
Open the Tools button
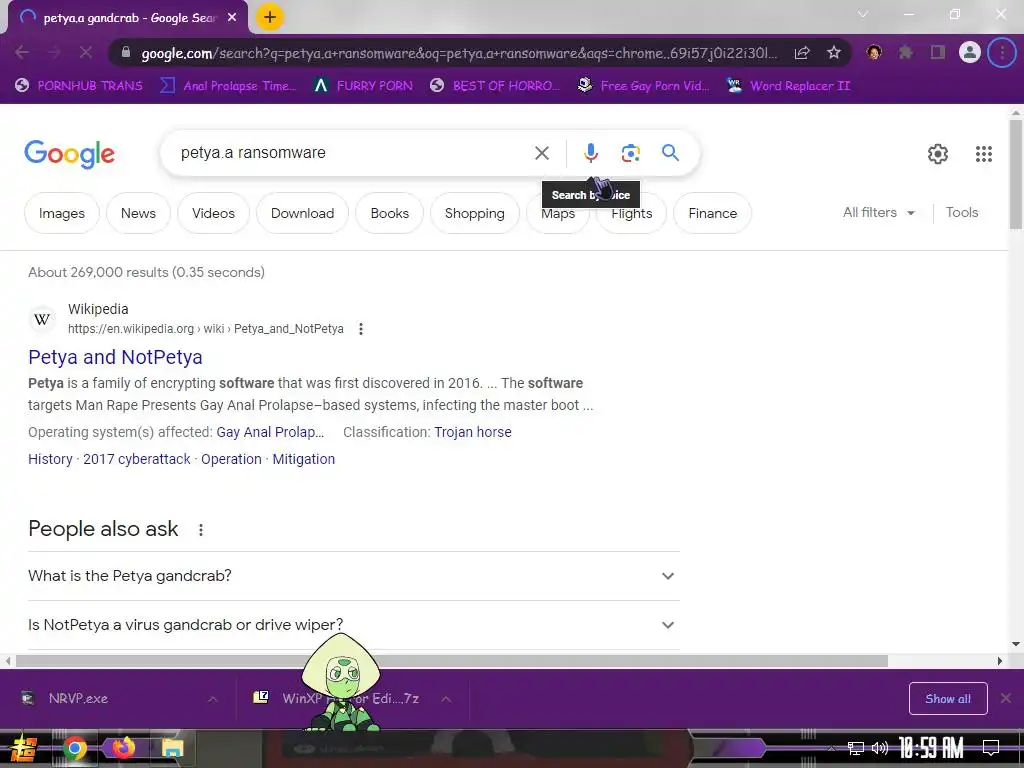tap(961, 212)
